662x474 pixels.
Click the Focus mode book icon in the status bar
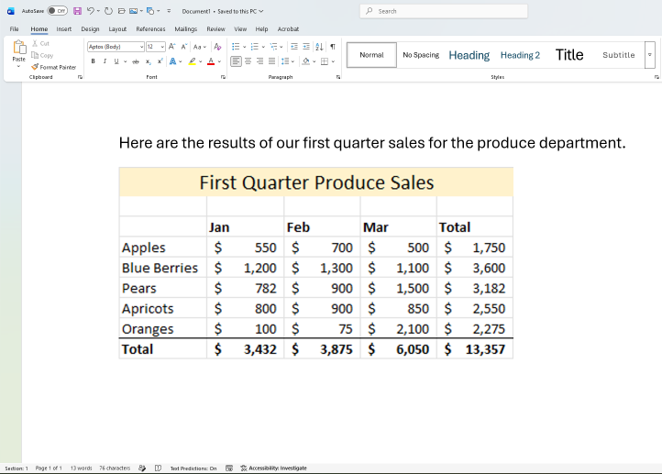pos(158,468)
